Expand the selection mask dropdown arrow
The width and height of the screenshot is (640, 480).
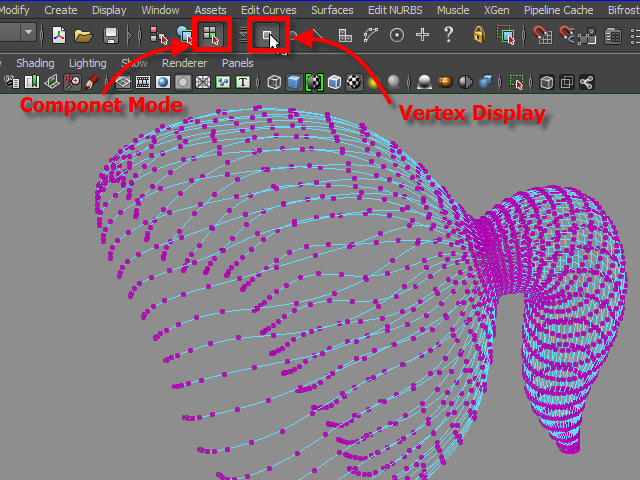pyautogui.click(x=245, y=35)
